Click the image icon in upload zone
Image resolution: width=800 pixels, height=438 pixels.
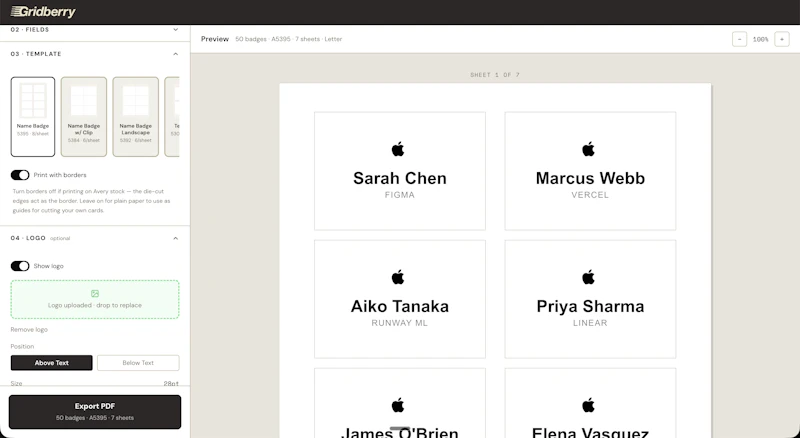pos(95,294)
